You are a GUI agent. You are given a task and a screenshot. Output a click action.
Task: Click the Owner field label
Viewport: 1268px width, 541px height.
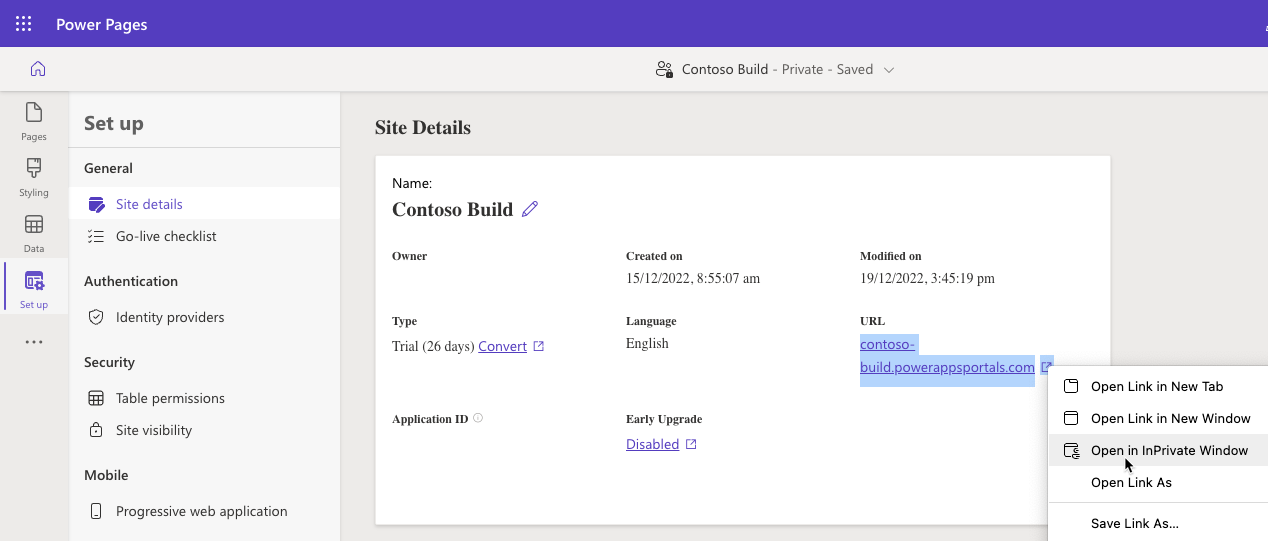point(409,256)
